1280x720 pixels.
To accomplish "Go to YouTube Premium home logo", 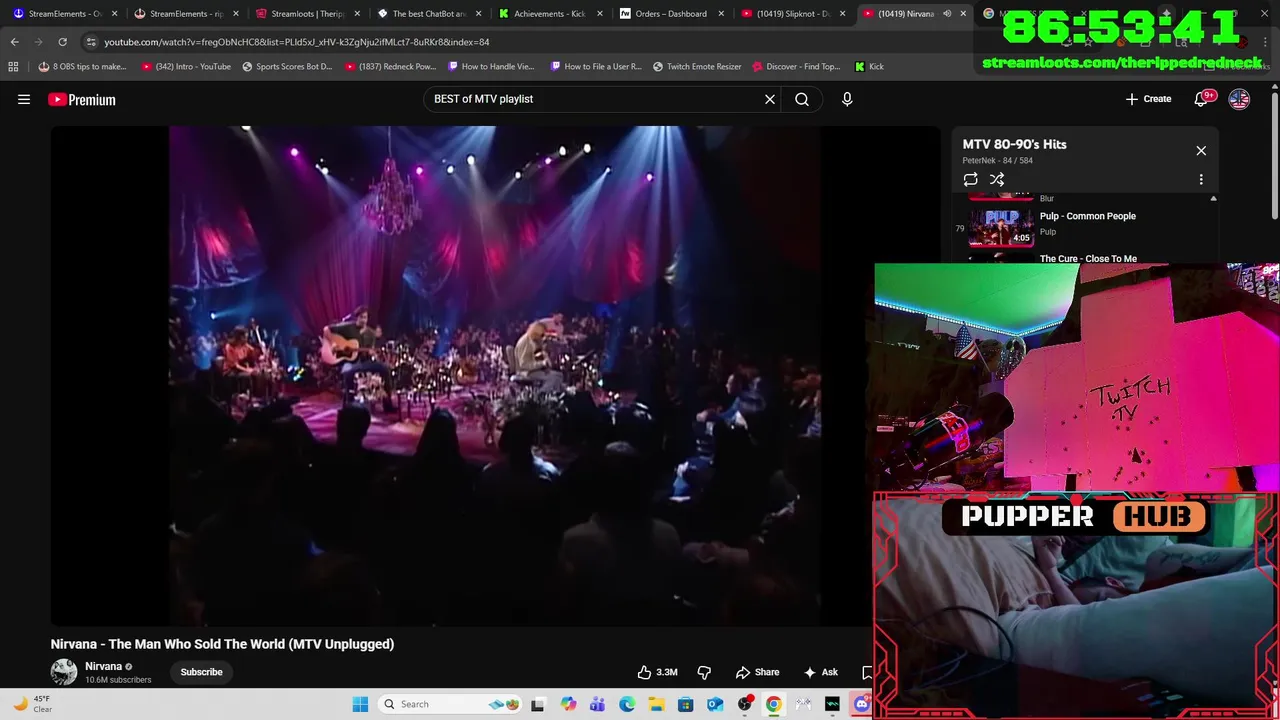I will (x=82, y=99).
